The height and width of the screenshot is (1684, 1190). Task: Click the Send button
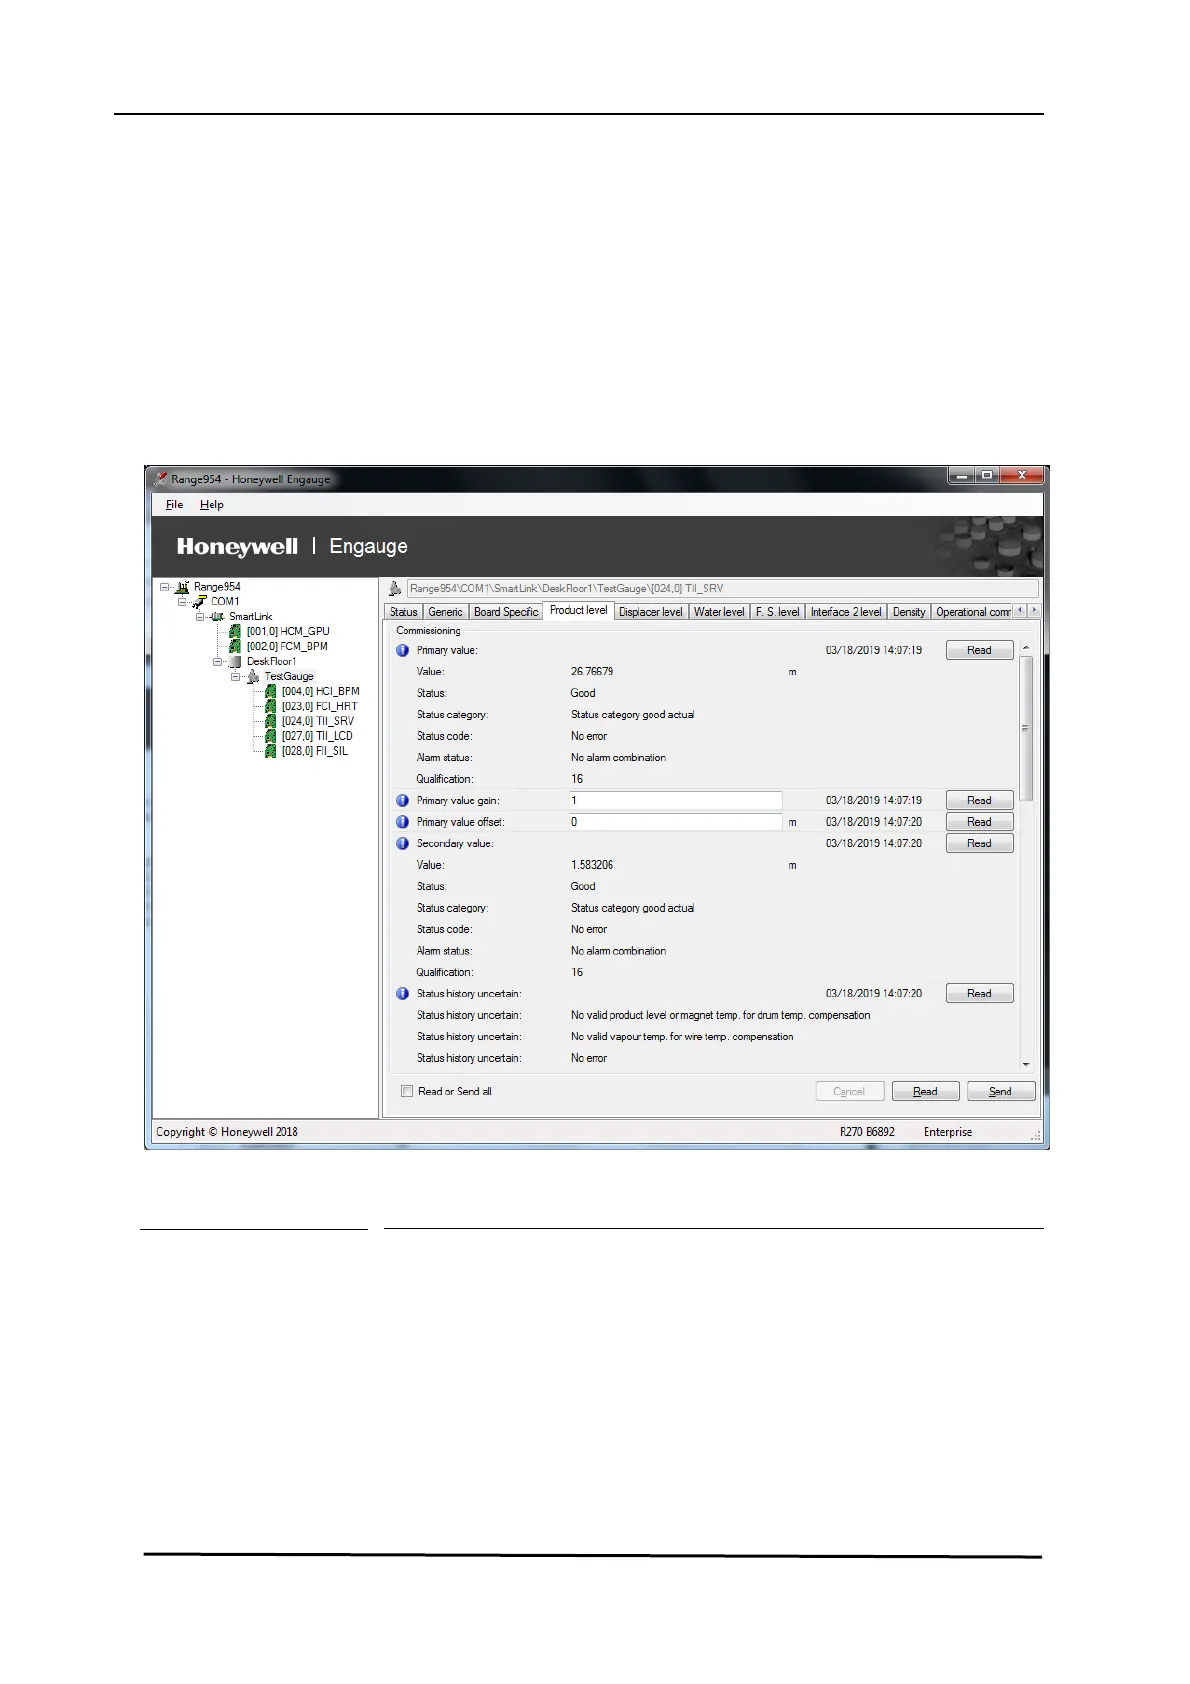pyautogui.click(x=1001, y=1092)
